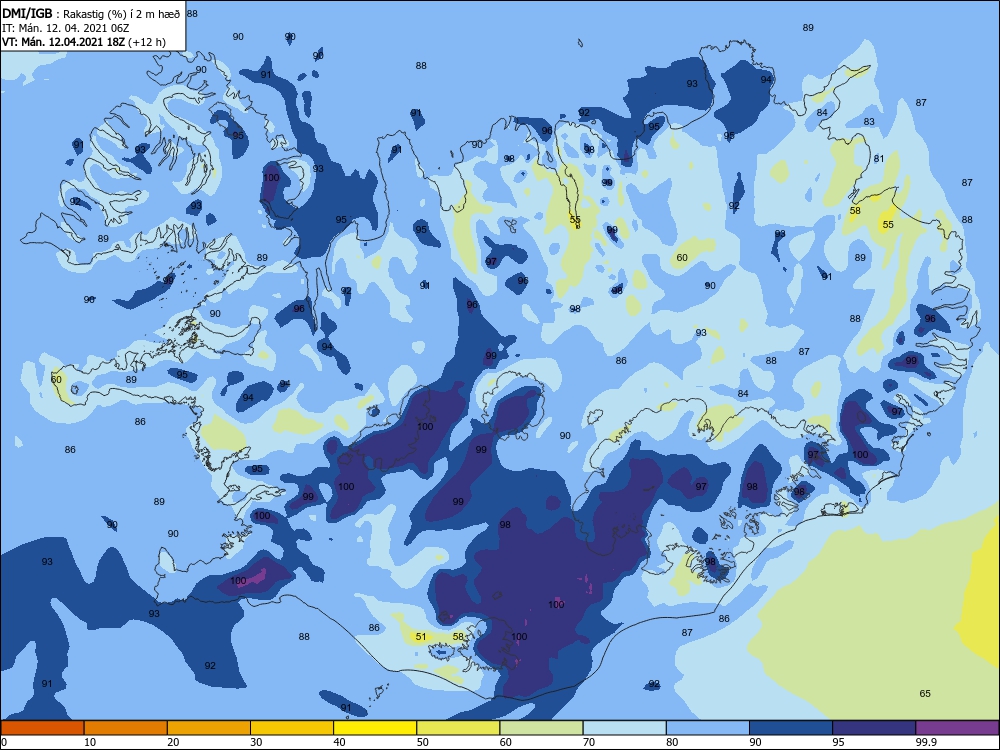Click the '51' humidity value on the map
Screen dimensions: 1000x750
[421, 636]
